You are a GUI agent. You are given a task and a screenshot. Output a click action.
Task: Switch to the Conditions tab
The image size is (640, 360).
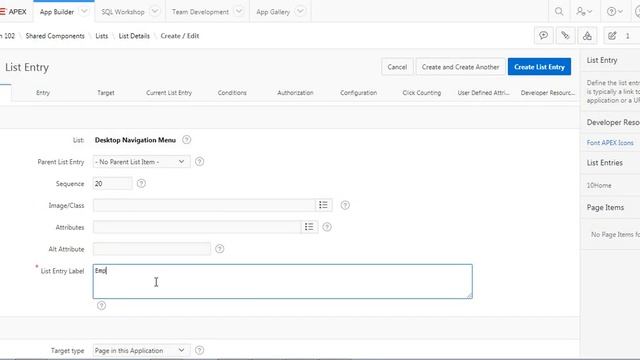[x=232, y=93]
